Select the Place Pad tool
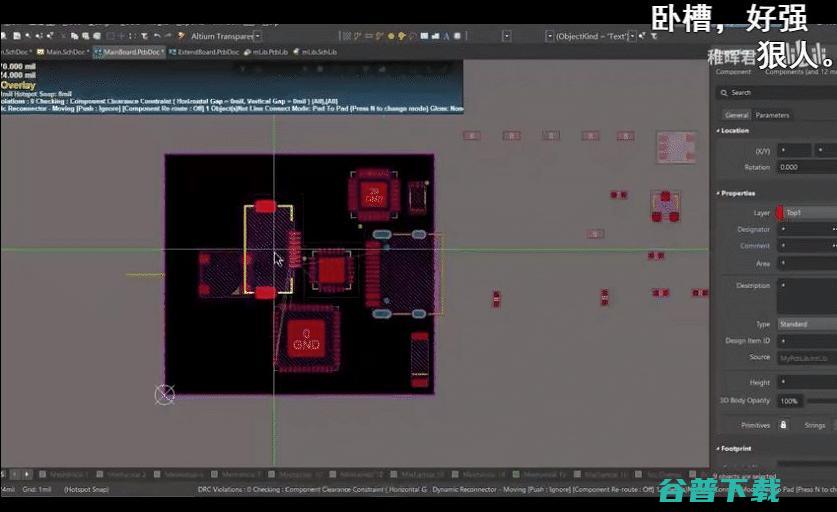Image resolution: width=837 pixels, height=512 pixels. coord(391,36)
